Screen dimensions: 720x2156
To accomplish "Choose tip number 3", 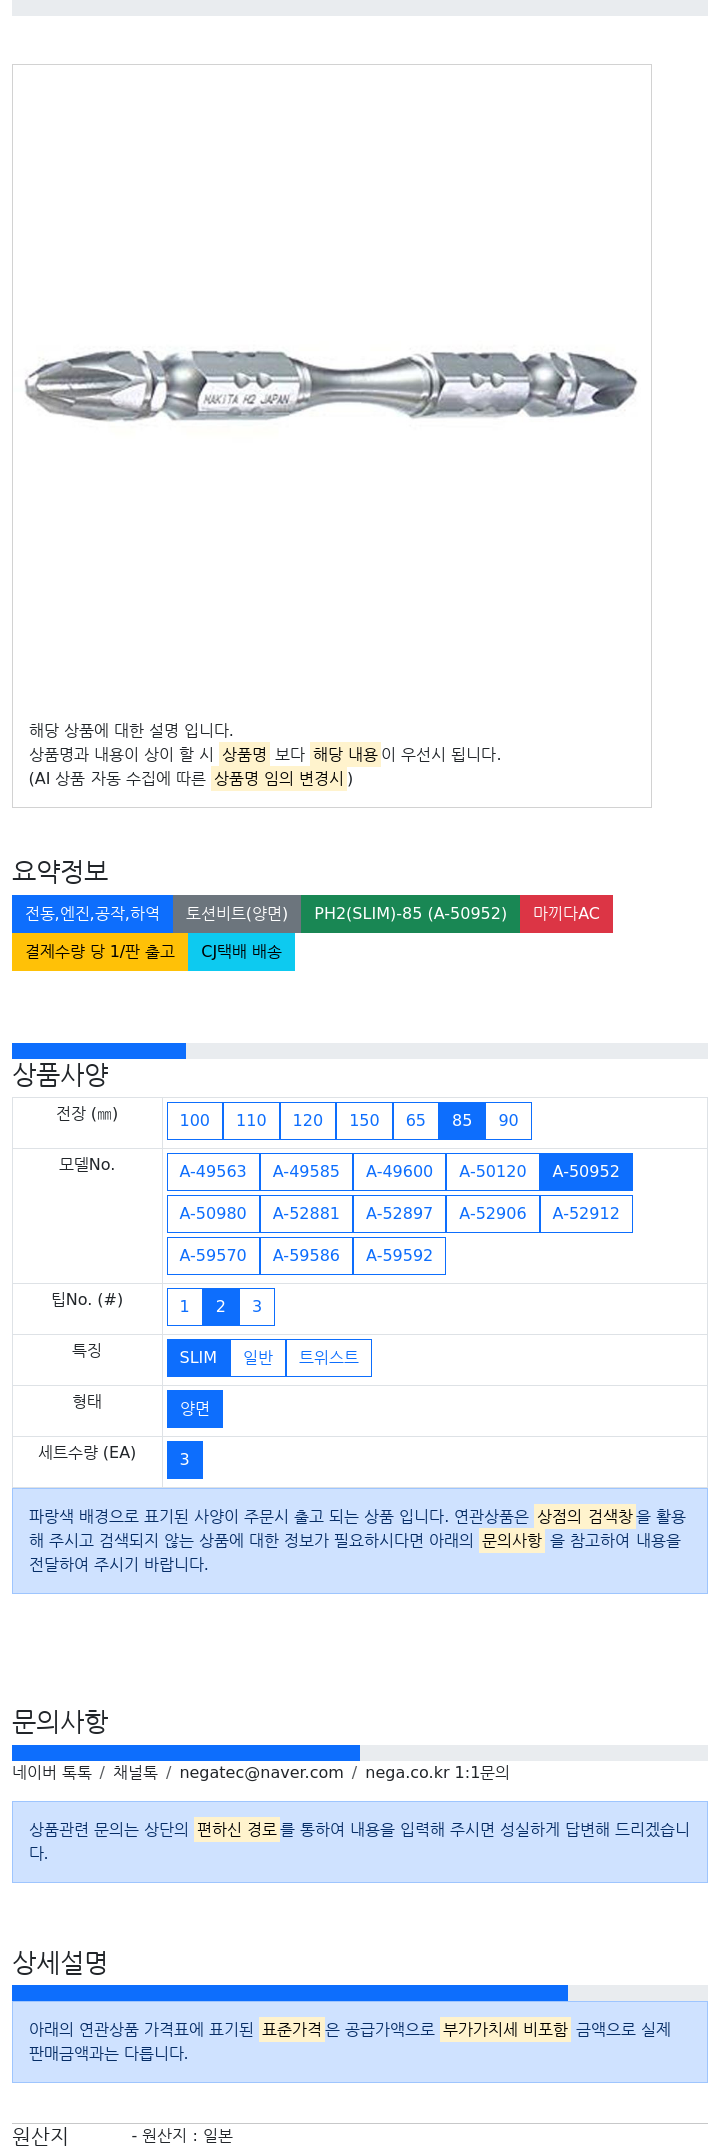I will point(257,1307).
